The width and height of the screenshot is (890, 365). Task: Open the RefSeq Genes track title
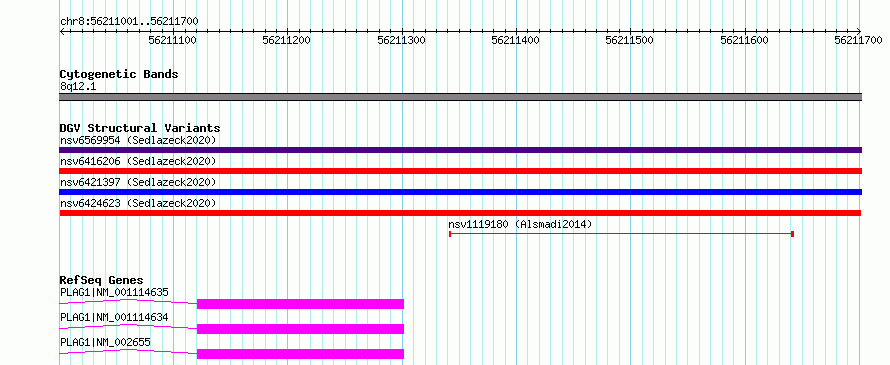[x=102, y=280]
